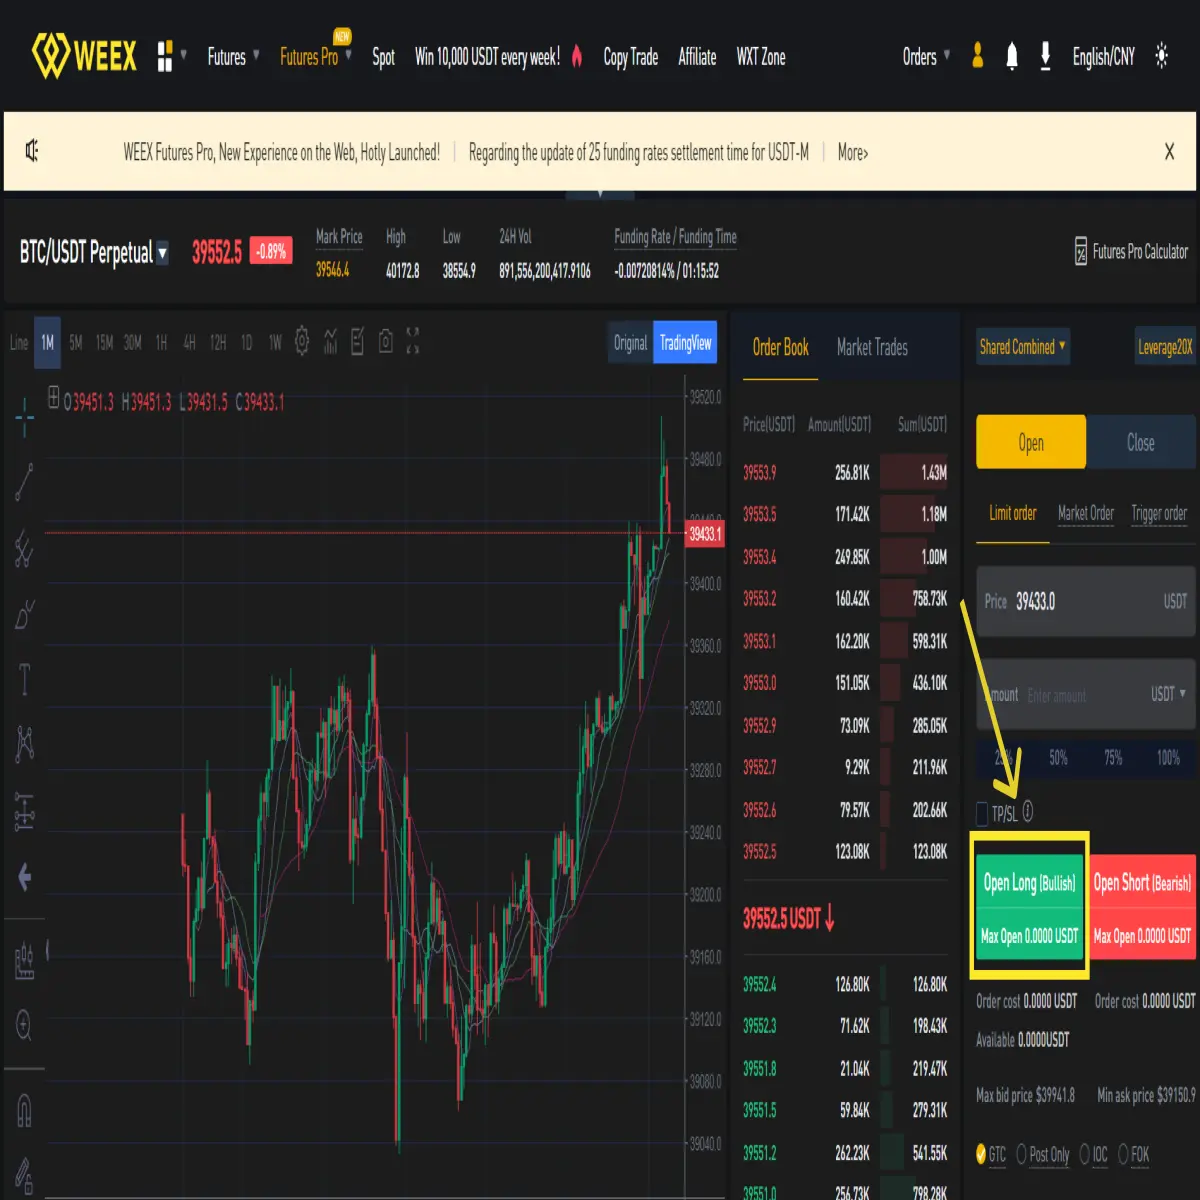Switch chart to Original view
1200x1200 pixels.
[630, 343]
